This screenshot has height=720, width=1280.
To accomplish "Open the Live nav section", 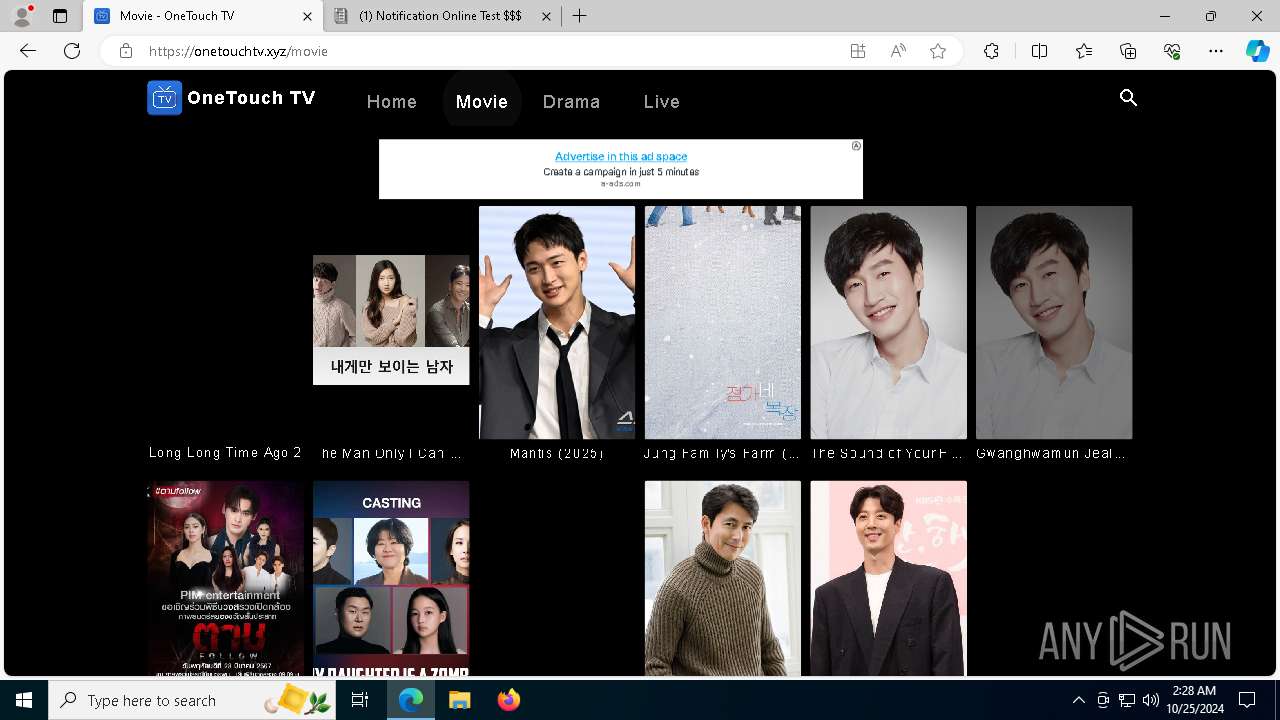I will (x=662, y=102).
